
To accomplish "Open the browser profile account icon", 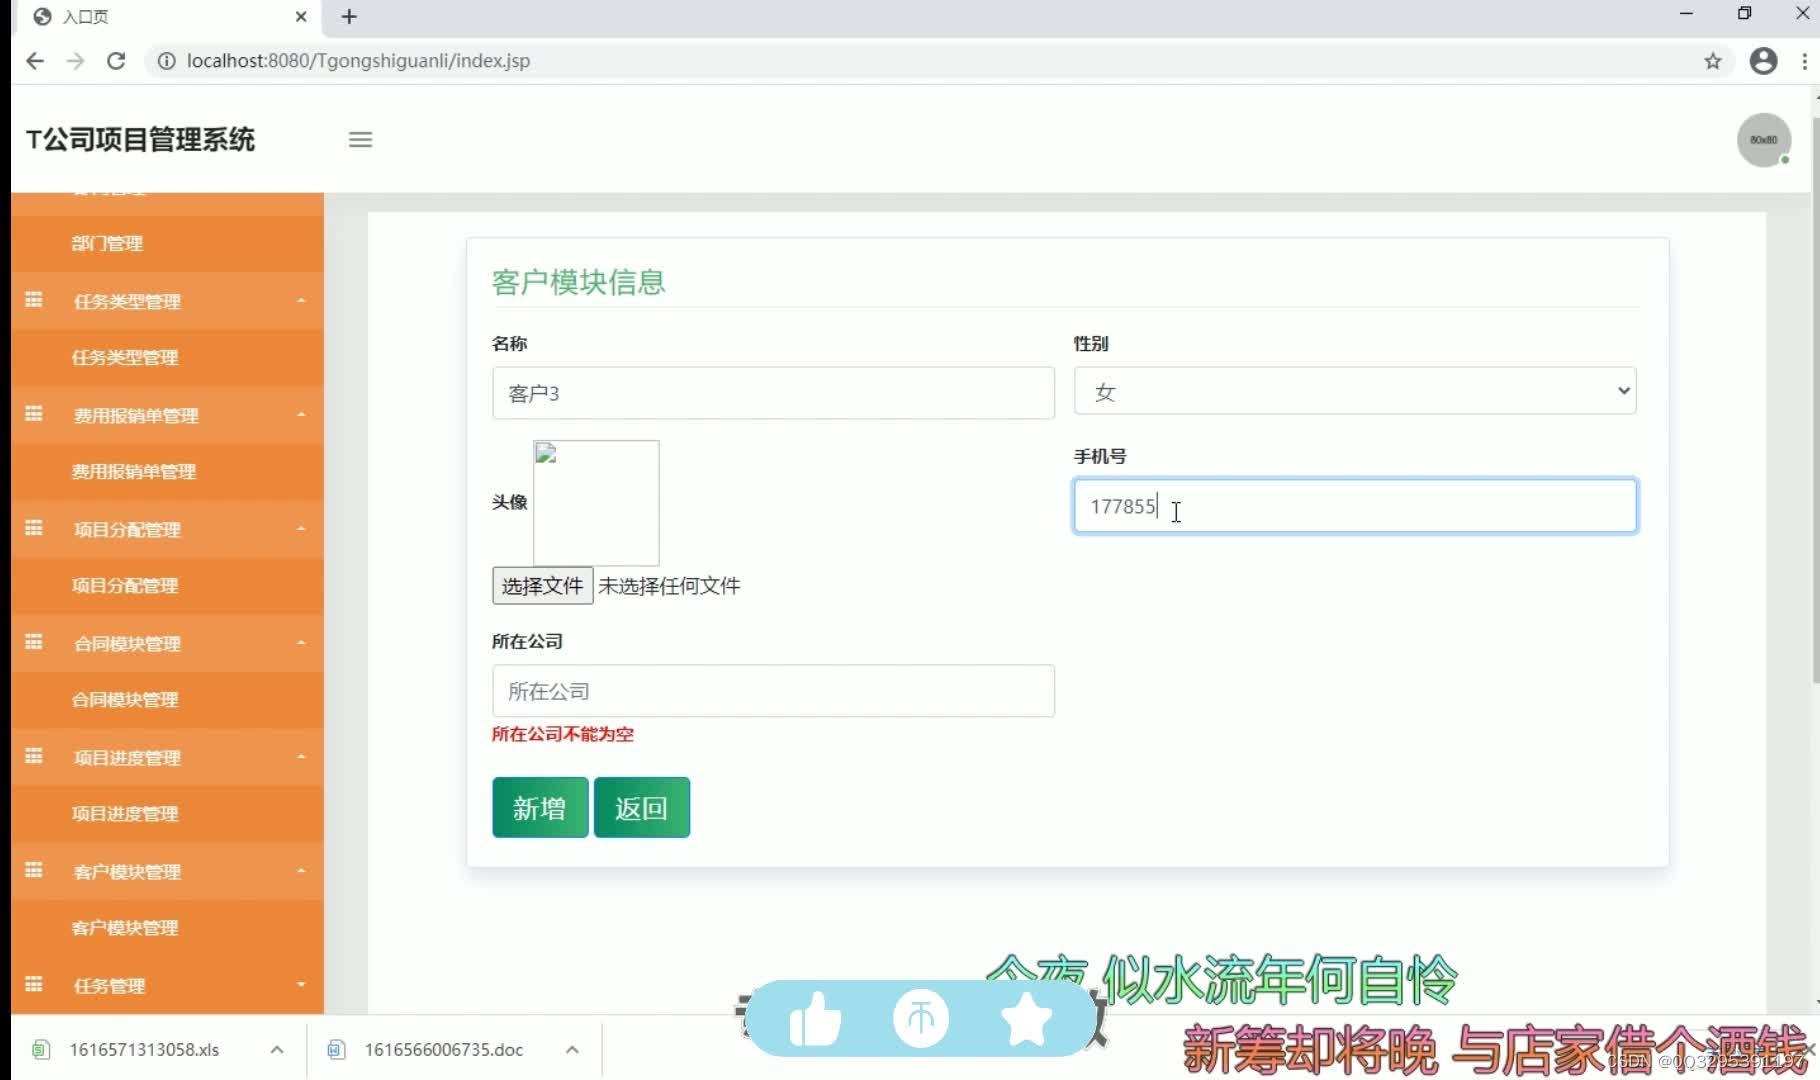I will (1763, 61).
